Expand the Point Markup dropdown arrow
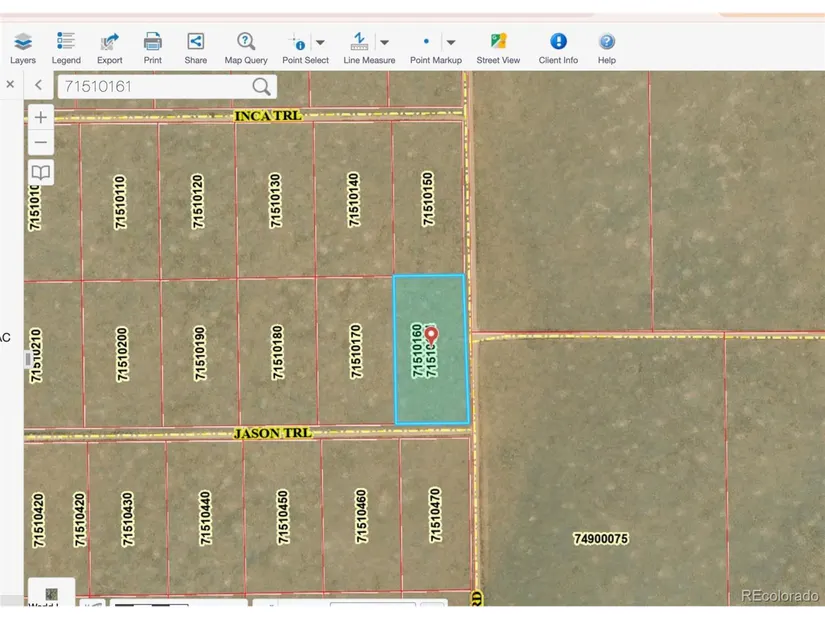The width and height of the screenshot is (825, 619). (x=451, y=42)
